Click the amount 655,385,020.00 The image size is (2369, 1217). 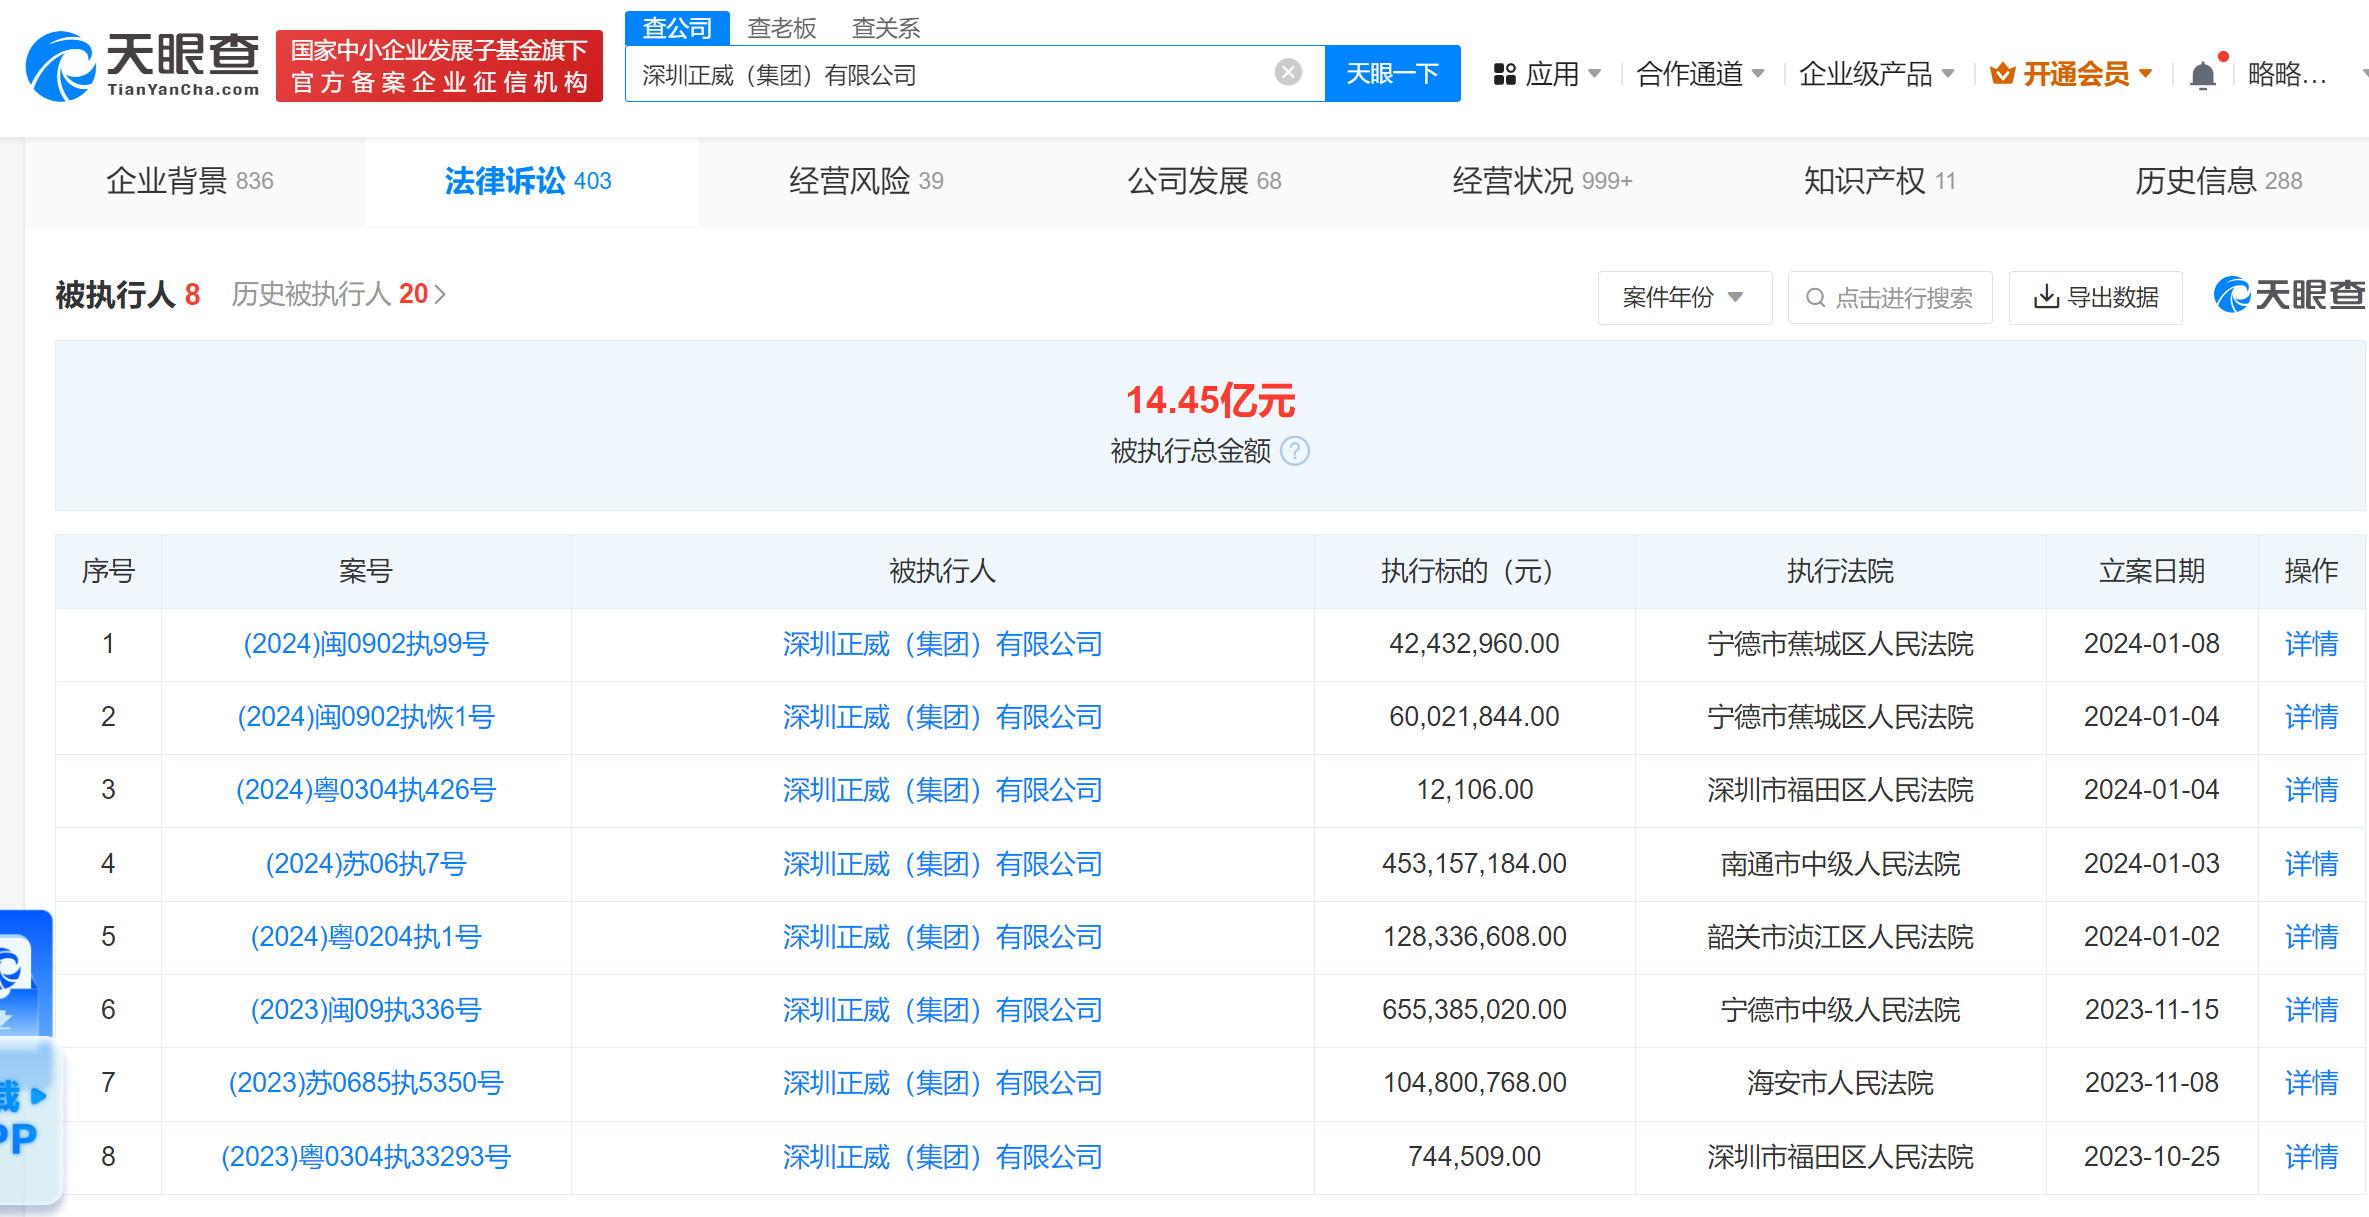tap(1474, 1010)
